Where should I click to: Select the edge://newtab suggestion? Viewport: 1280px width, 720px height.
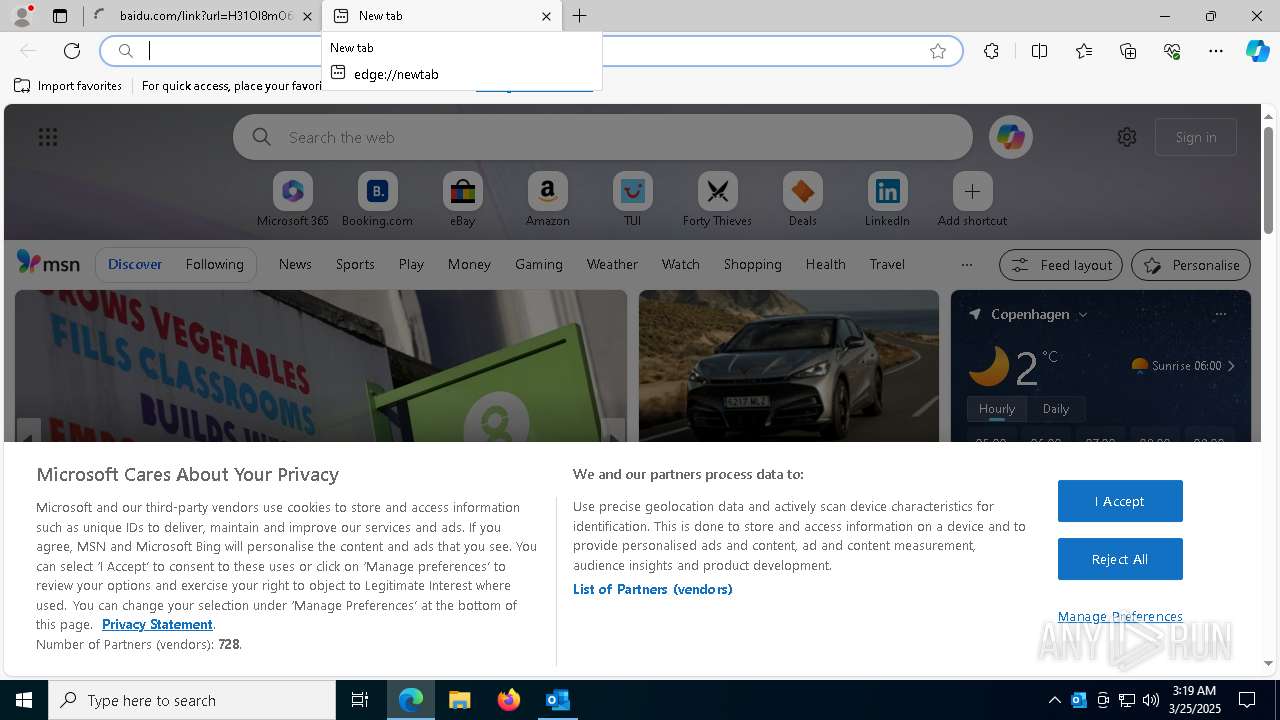click(x=462, y=74)
